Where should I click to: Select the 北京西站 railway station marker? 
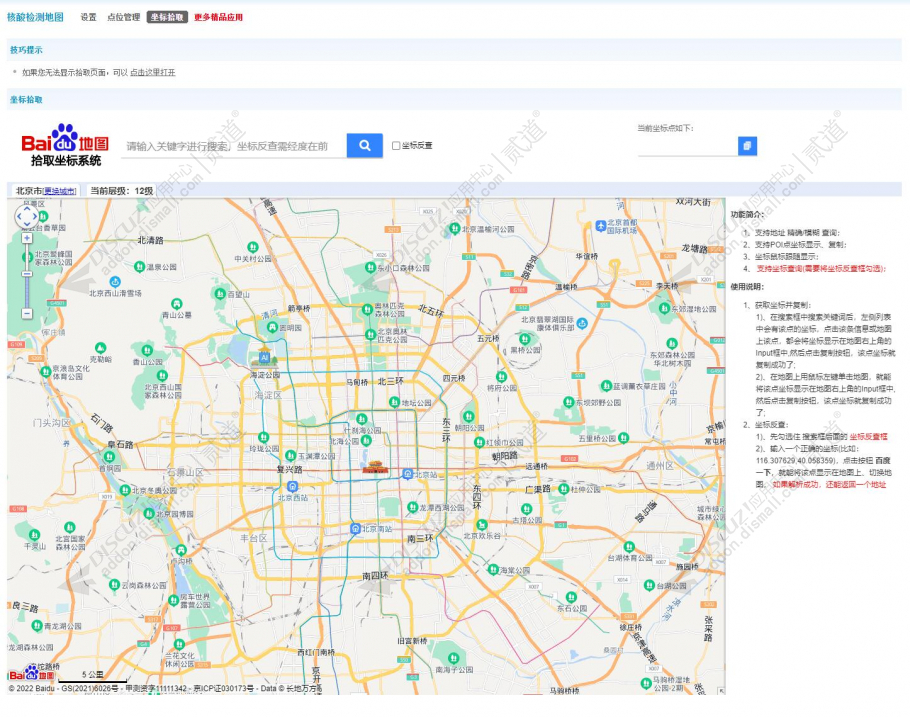(292, 486)
